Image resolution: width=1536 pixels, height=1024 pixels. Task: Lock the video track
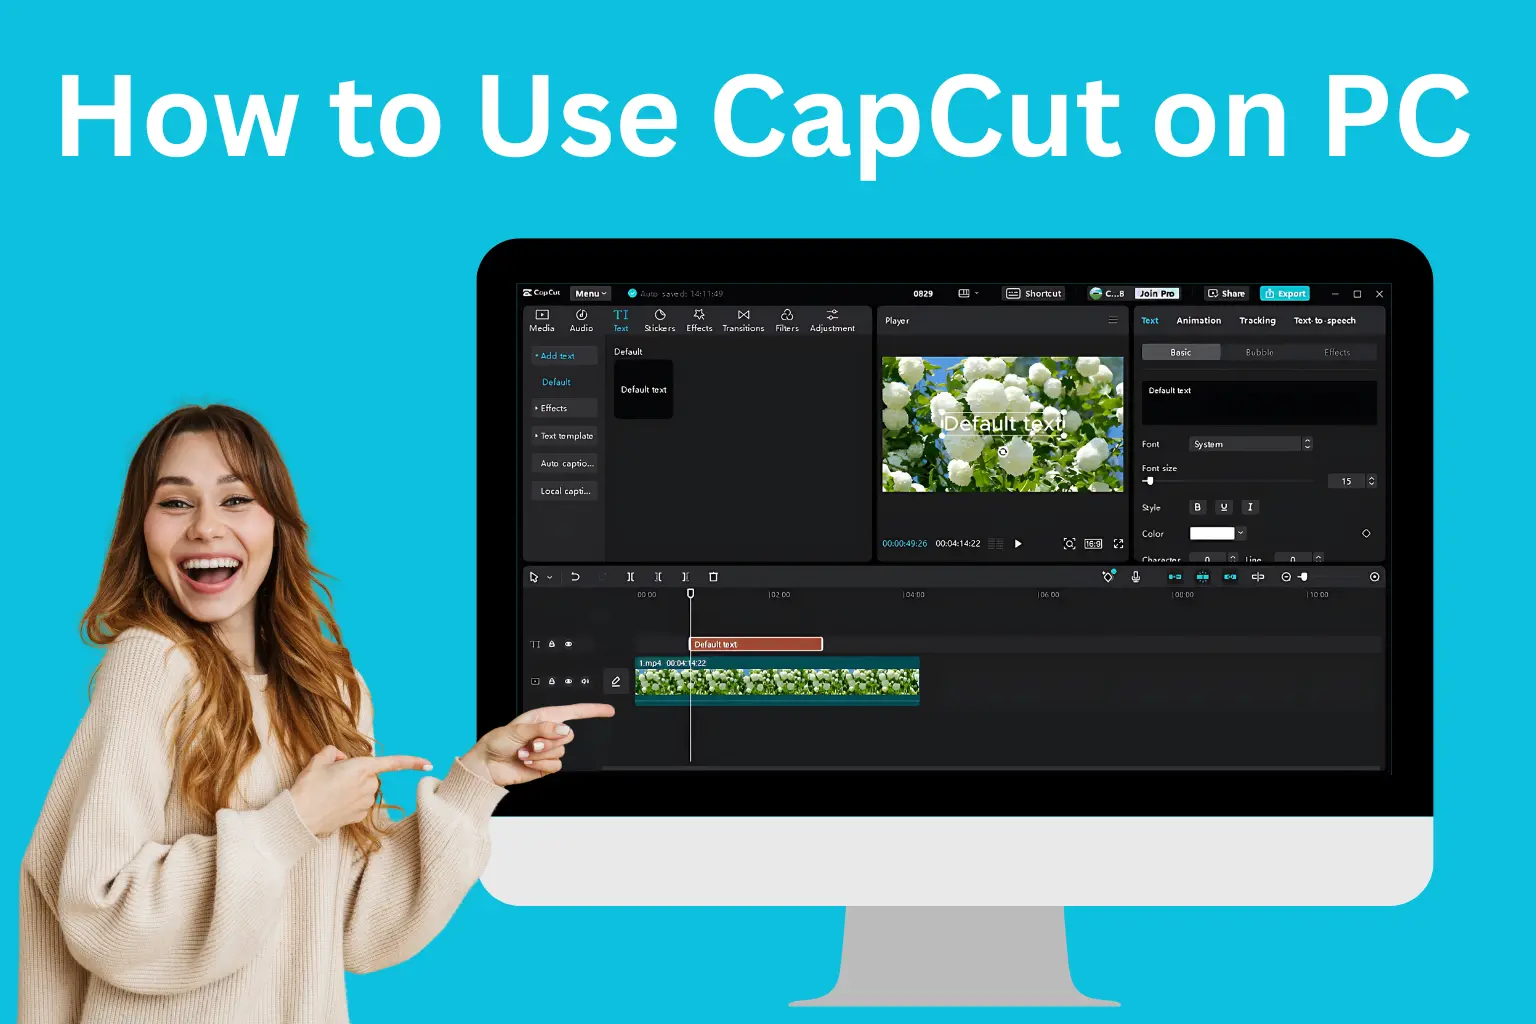pyautogui.click(x=551, y=681)
